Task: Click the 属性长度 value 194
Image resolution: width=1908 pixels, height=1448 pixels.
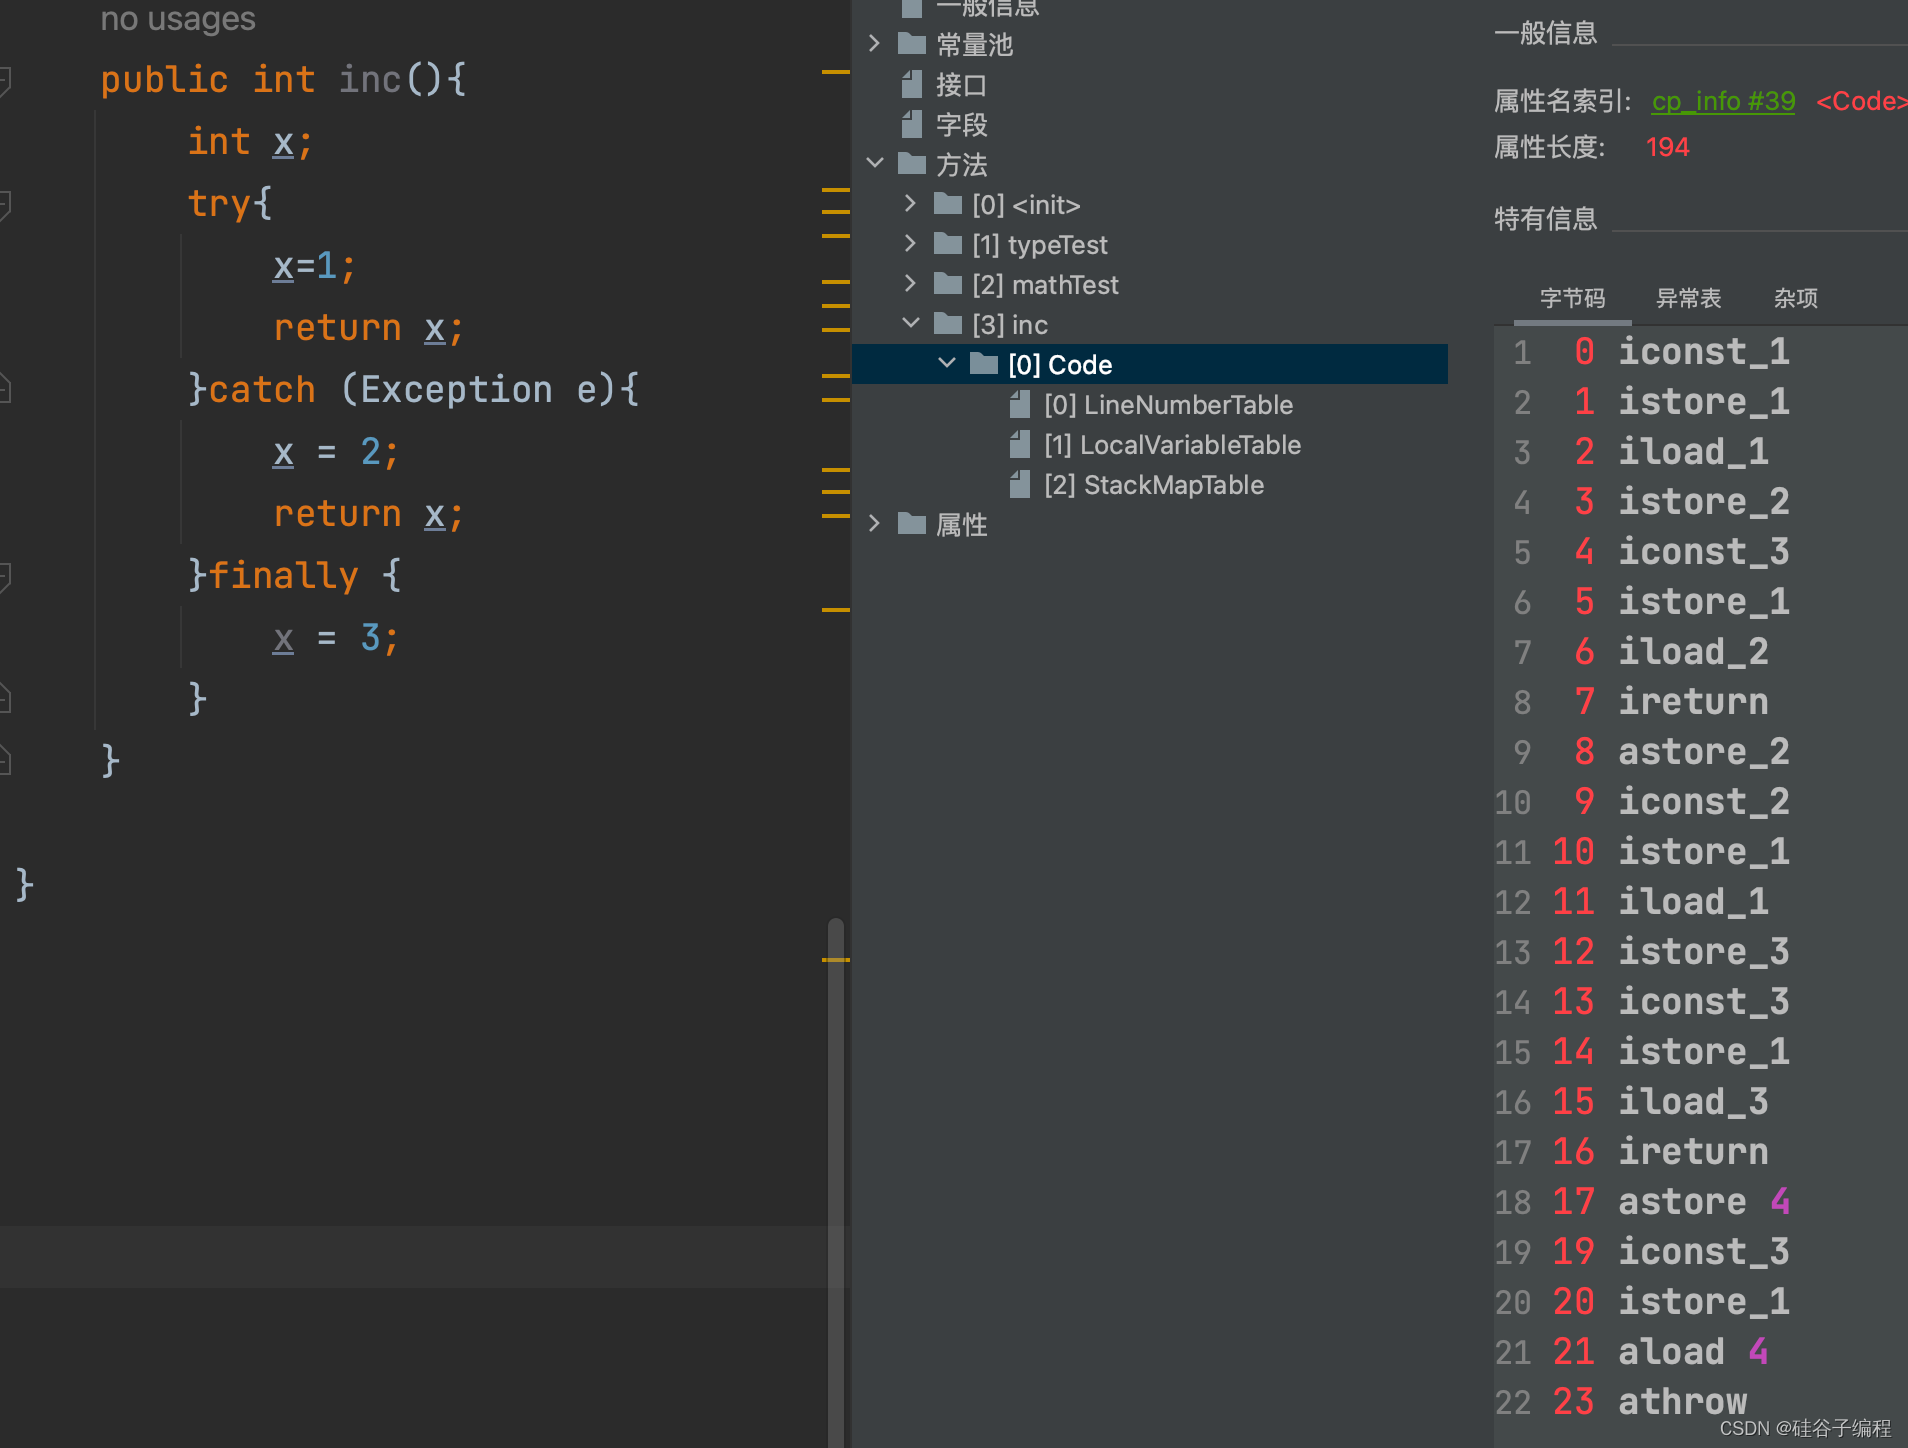Action: click(x=1667, y=147)
